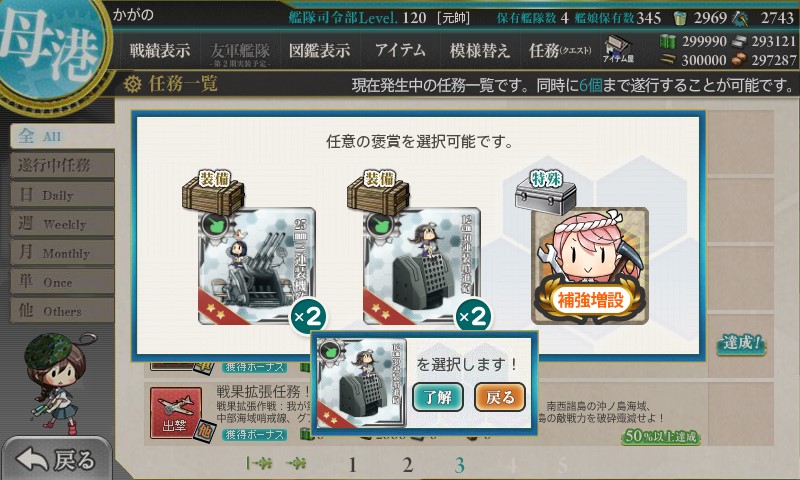
Task: Open the アイテム屋 item shop icon
Action: [x=618, y=50]
